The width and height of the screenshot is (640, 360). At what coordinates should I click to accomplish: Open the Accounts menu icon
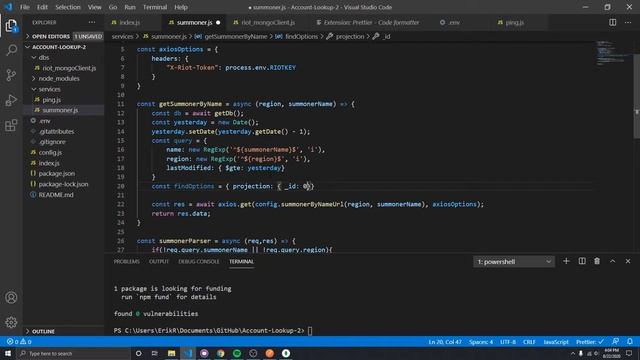point(11,298)
